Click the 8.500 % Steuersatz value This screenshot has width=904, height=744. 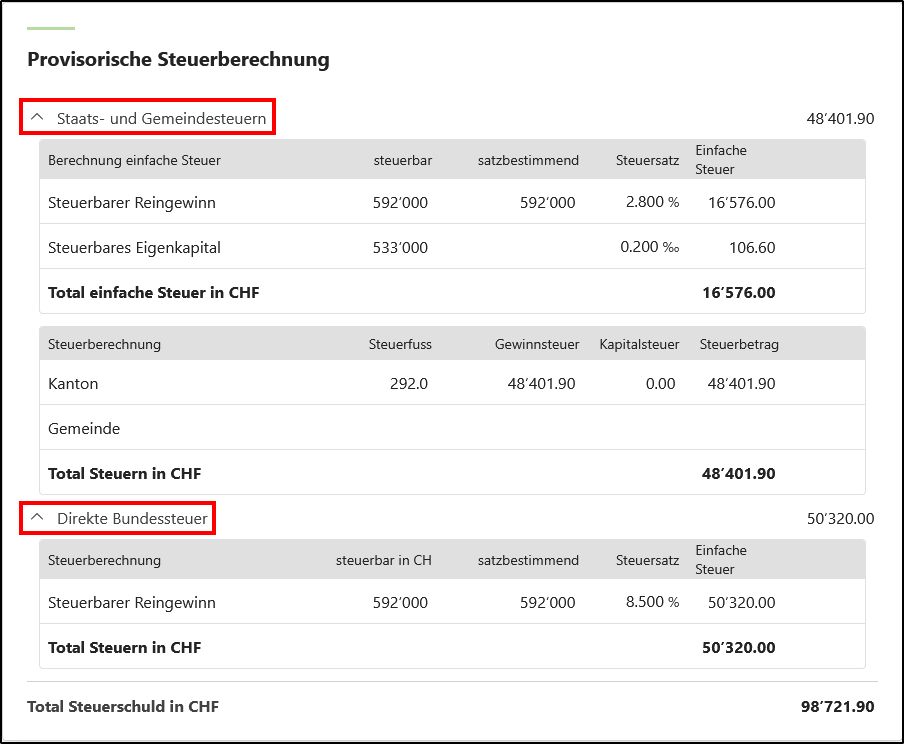pos(652,602)
